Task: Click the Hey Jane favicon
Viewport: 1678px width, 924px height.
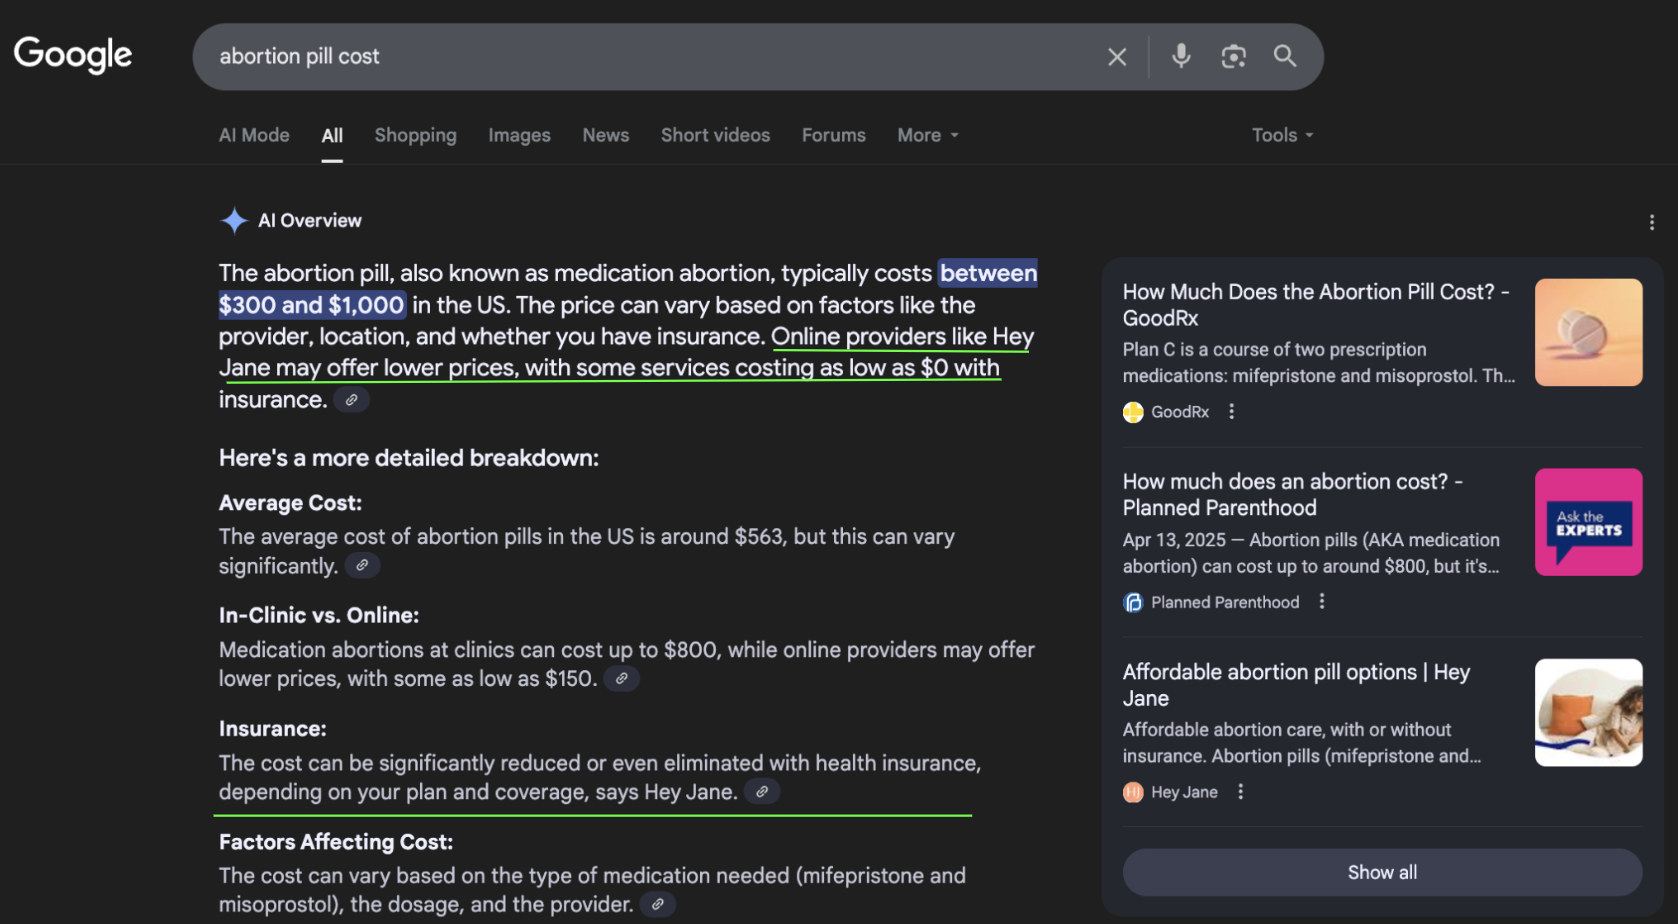Action: [x=1133, y=792]
